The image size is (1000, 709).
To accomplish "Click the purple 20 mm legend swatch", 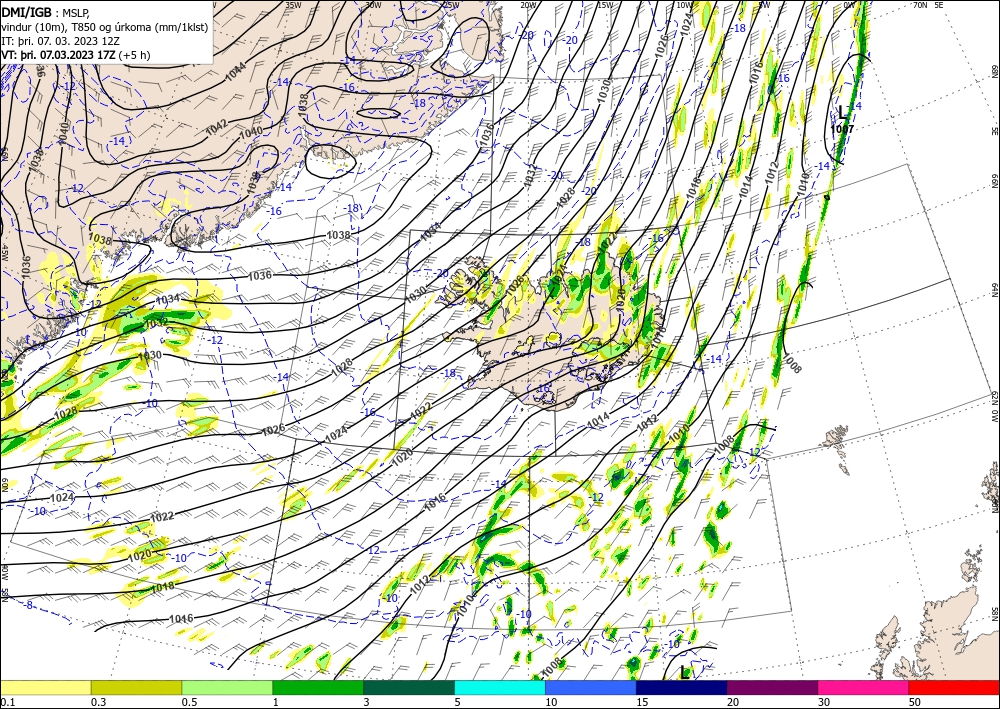I will pos(772,687).
